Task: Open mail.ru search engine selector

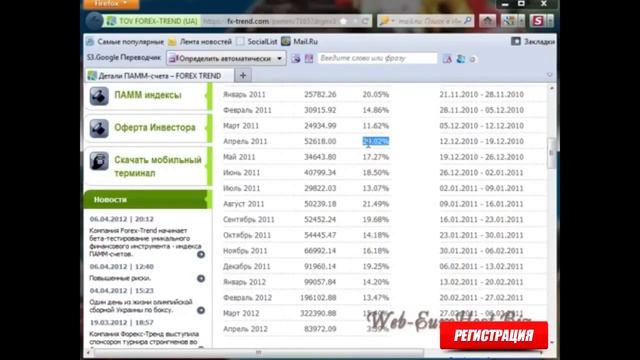Action: [387, 21]
